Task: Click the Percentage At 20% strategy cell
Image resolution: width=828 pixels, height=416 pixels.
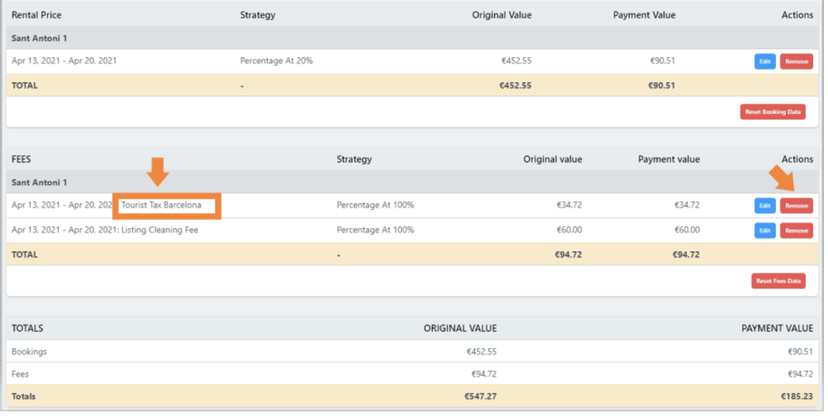Action: pos(276,61)
